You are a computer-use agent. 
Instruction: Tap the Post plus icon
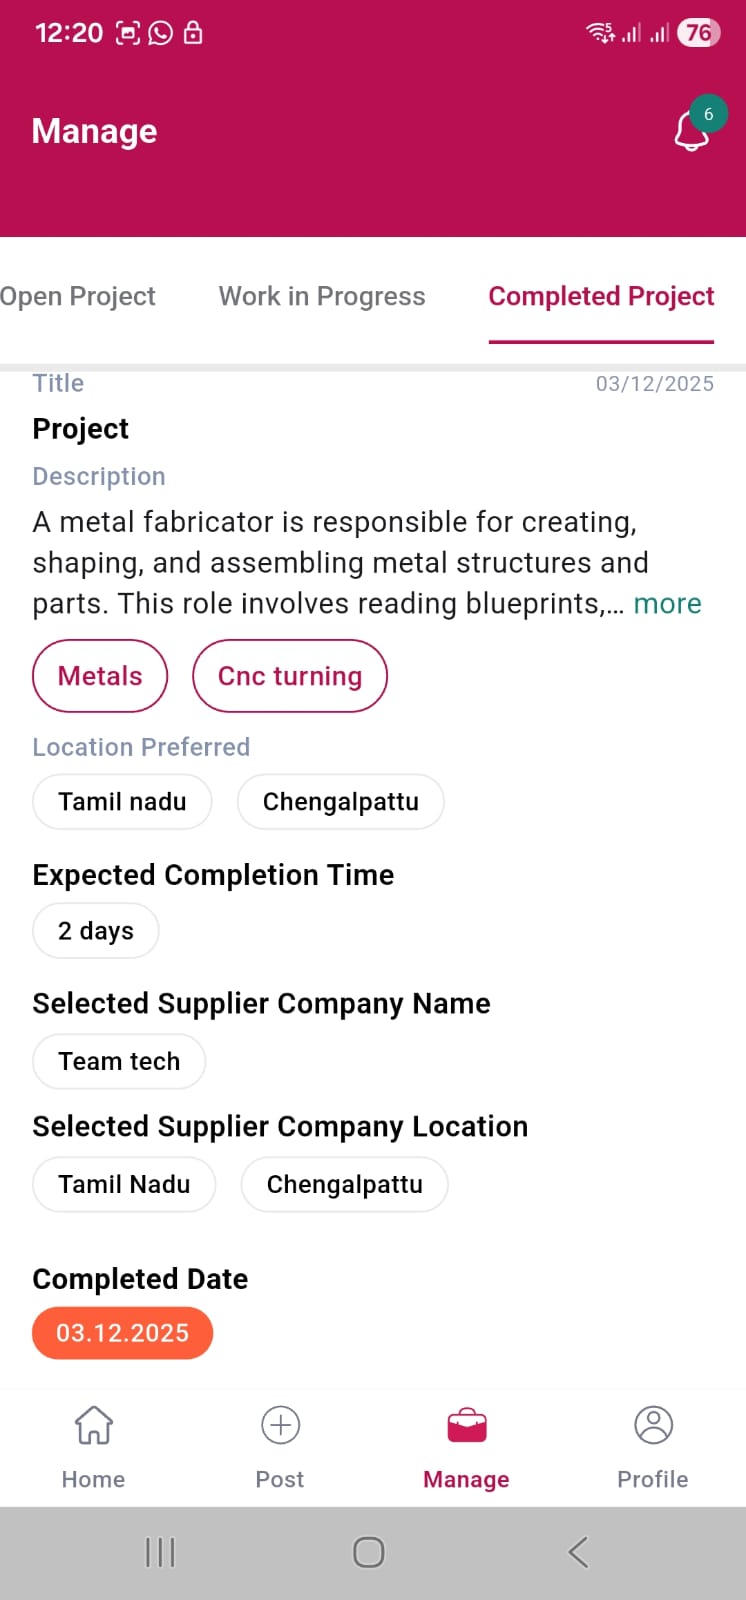point(280,1425)
